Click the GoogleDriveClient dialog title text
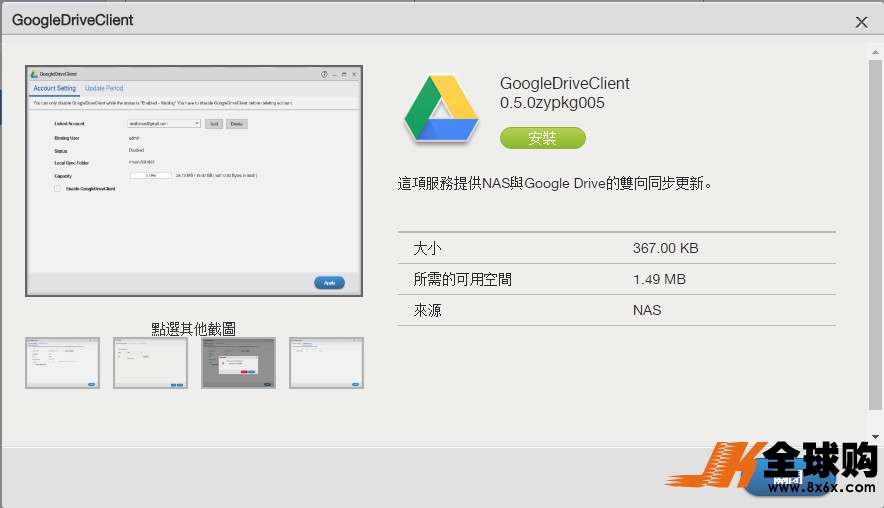 72,20
